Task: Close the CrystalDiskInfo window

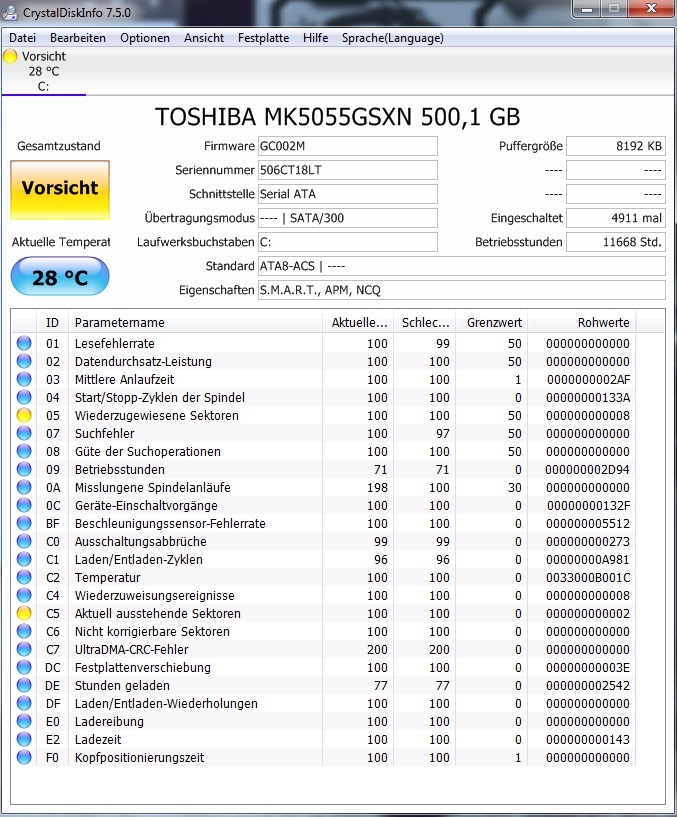Action: coord(651,9)
